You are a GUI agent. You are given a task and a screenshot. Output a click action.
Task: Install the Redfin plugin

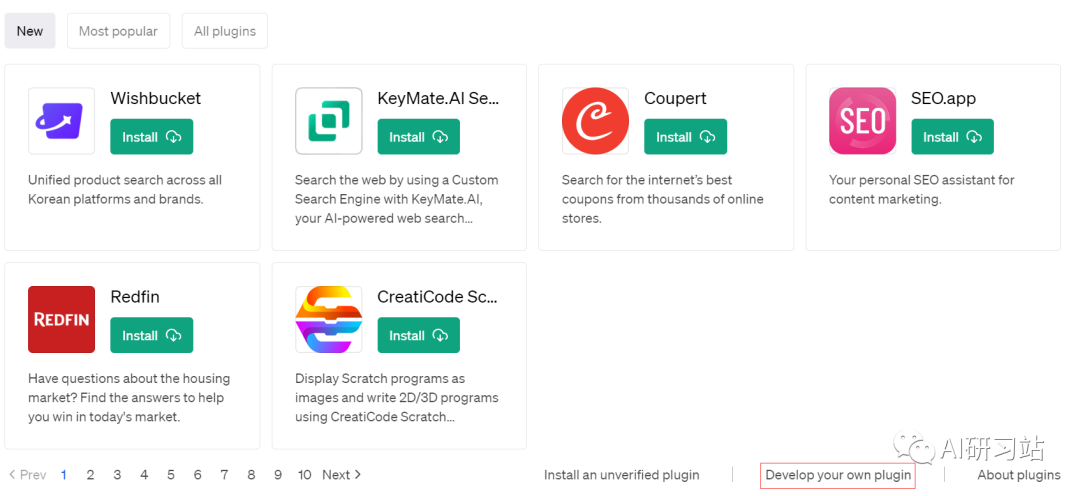(x=152, y=335)
